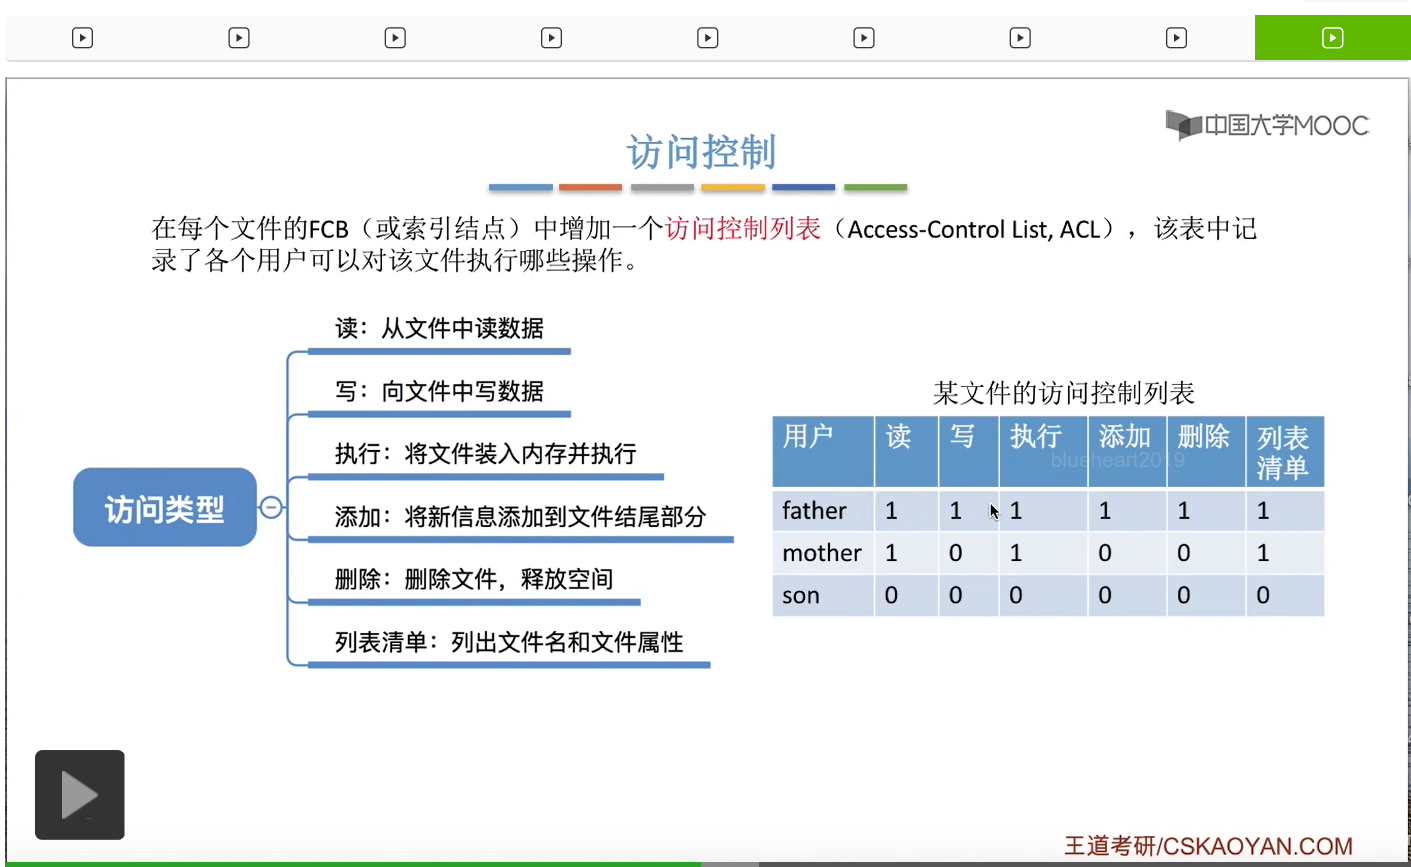
Task: Click the mother row label
Action: point(822,553)
